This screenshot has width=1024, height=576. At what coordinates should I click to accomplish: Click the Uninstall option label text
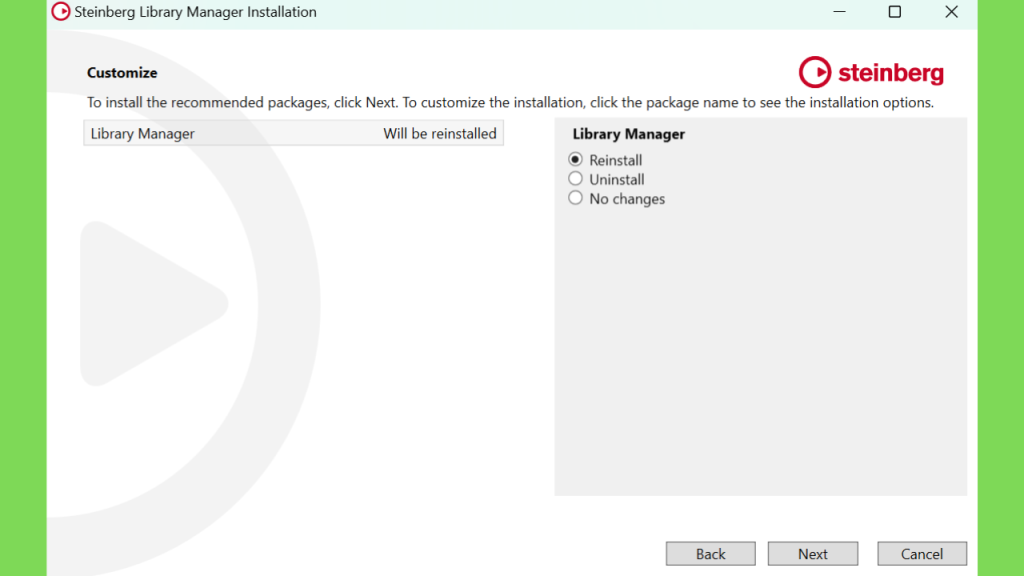coord(616,180)
